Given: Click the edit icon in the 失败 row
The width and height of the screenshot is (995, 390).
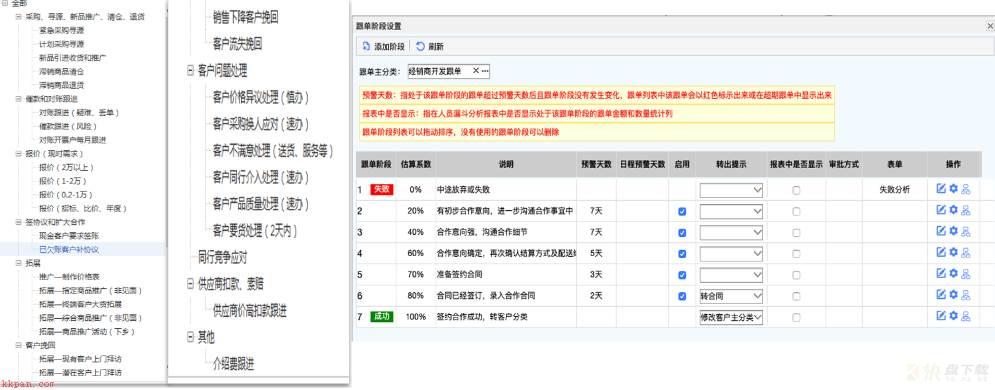Looking at the screenshot, I should coord(941,189).
